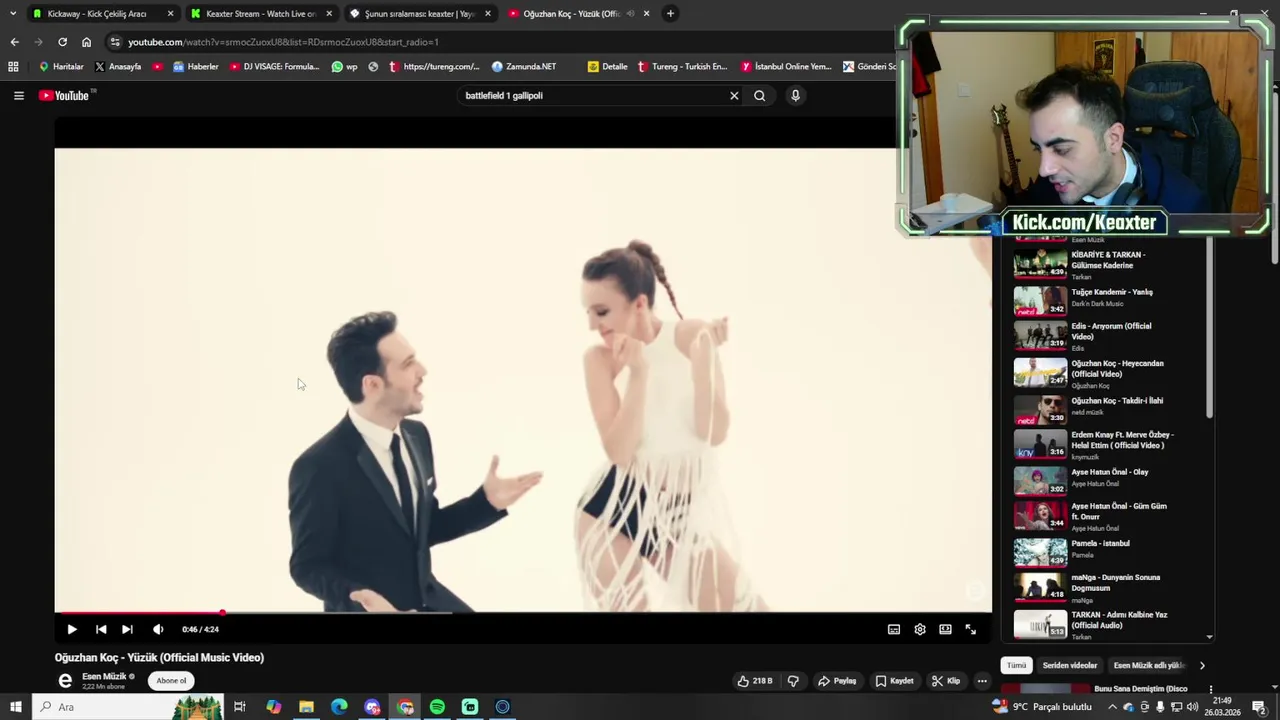This screenshot has height=720, width=1280.
Task: Select the Tümü filter chip
Action: coord(1016,665)
